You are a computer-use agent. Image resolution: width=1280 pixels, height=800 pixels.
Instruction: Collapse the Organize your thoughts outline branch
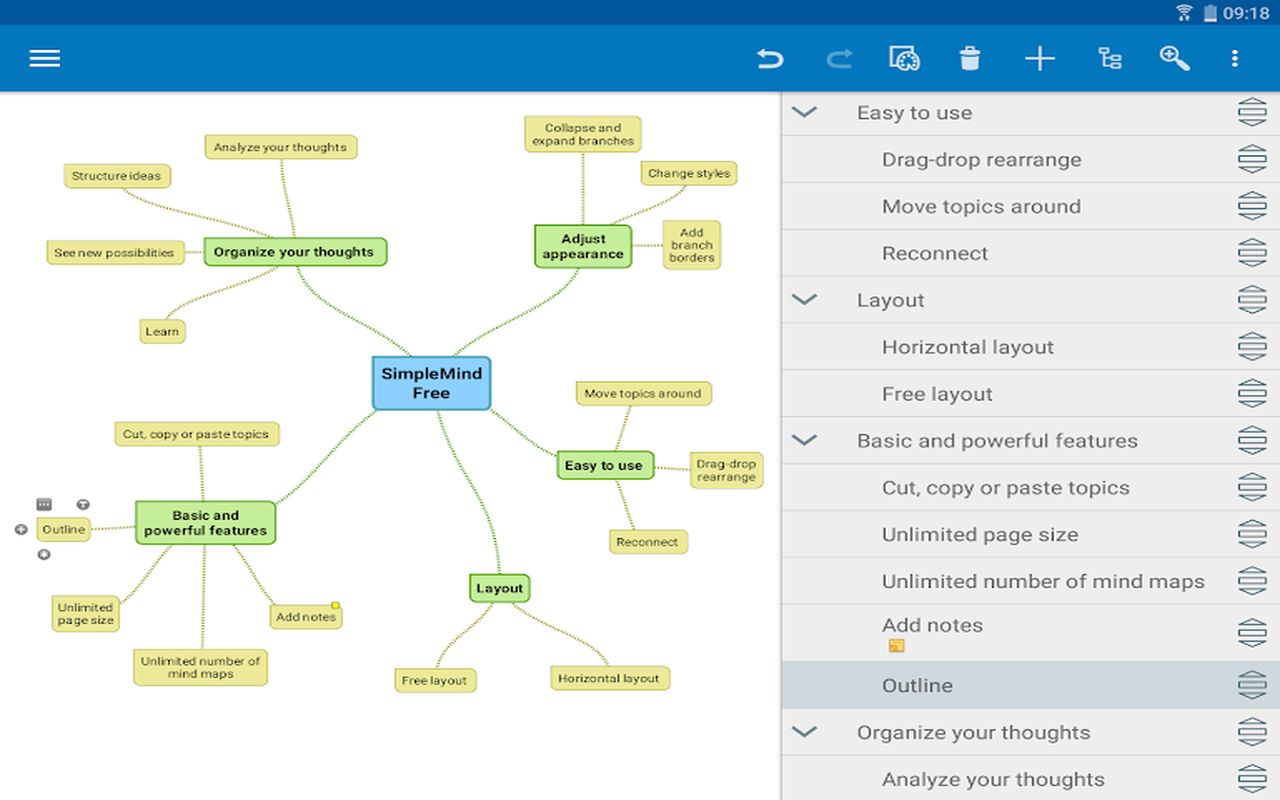[x=804, y=733]
